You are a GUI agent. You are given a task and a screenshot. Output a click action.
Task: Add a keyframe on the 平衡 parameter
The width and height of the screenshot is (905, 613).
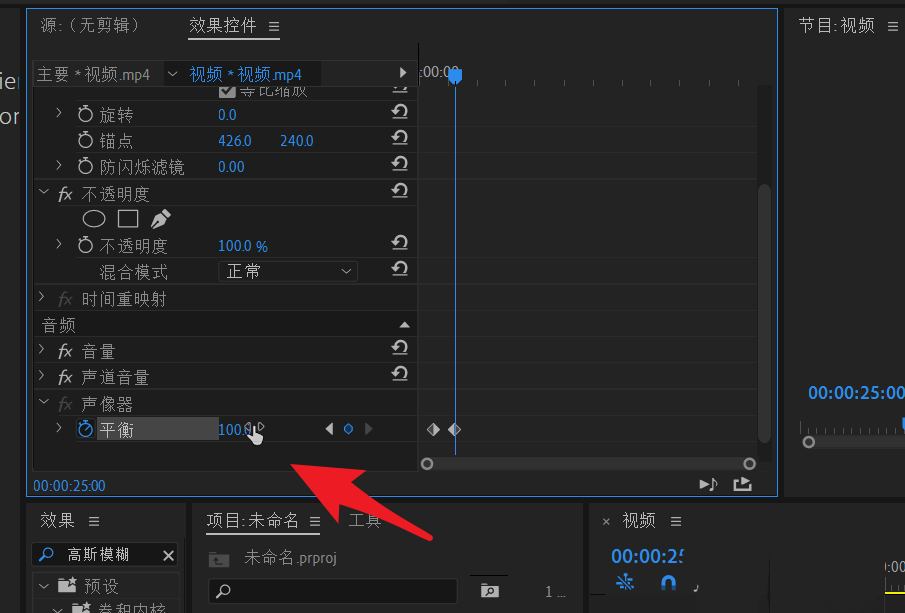point(348,428)
